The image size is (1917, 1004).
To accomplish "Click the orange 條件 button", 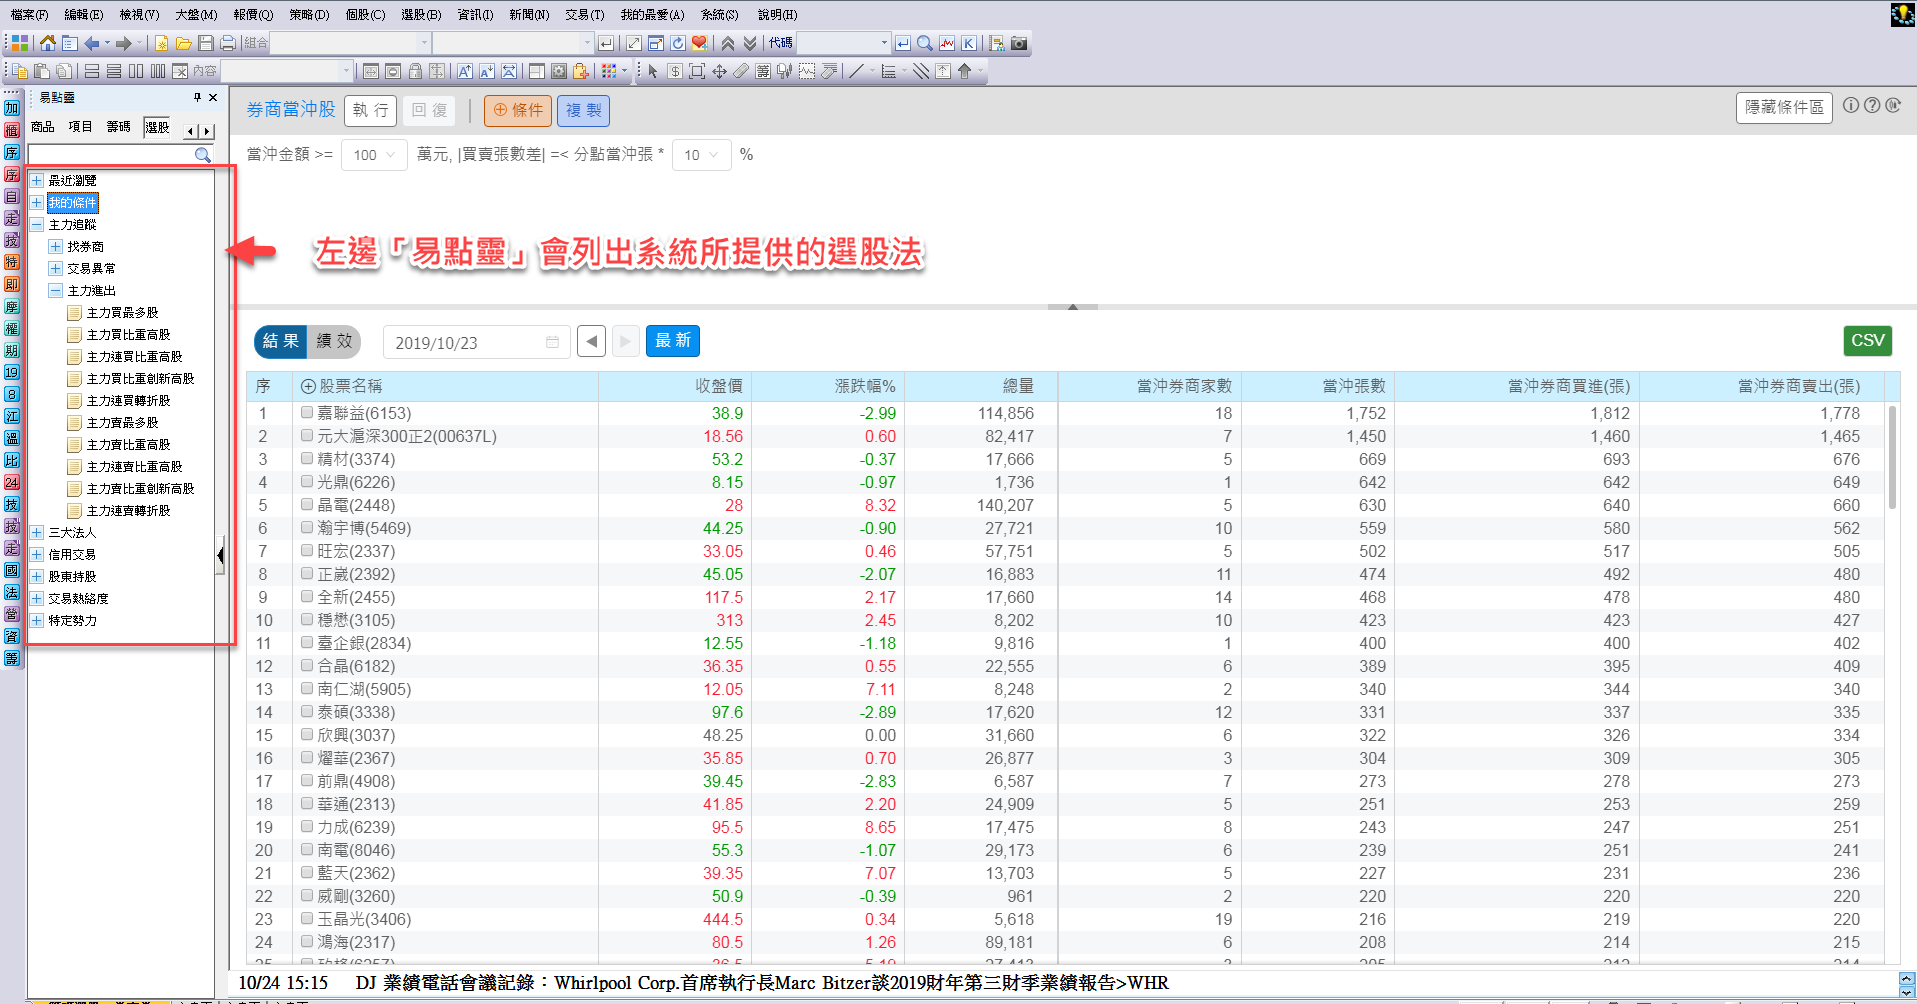I will coord(518,110).
